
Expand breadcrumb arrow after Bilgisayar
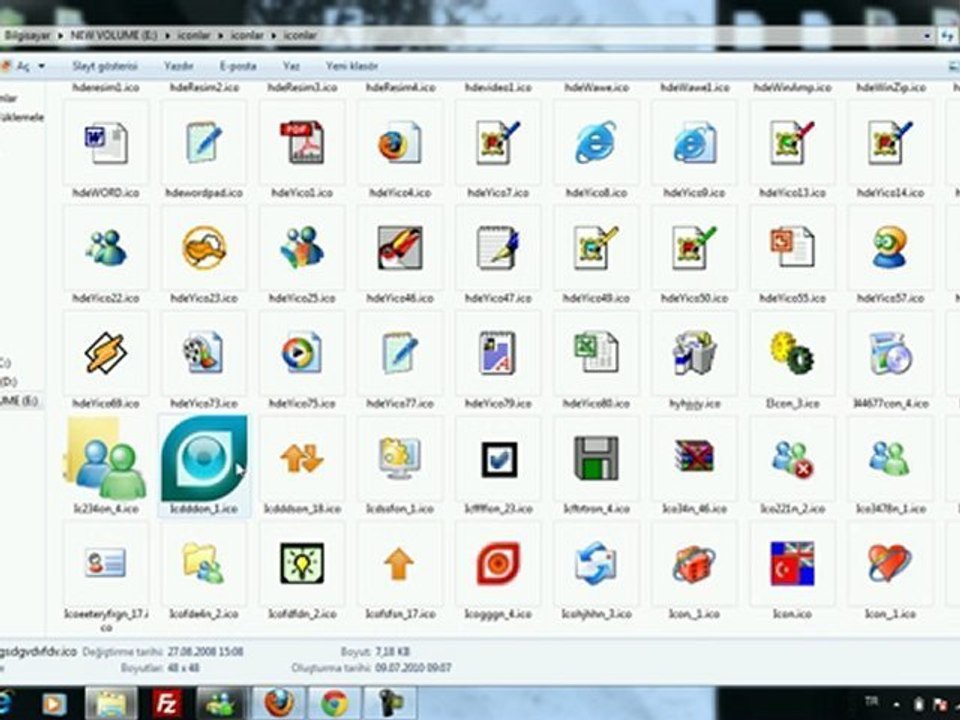61,36
